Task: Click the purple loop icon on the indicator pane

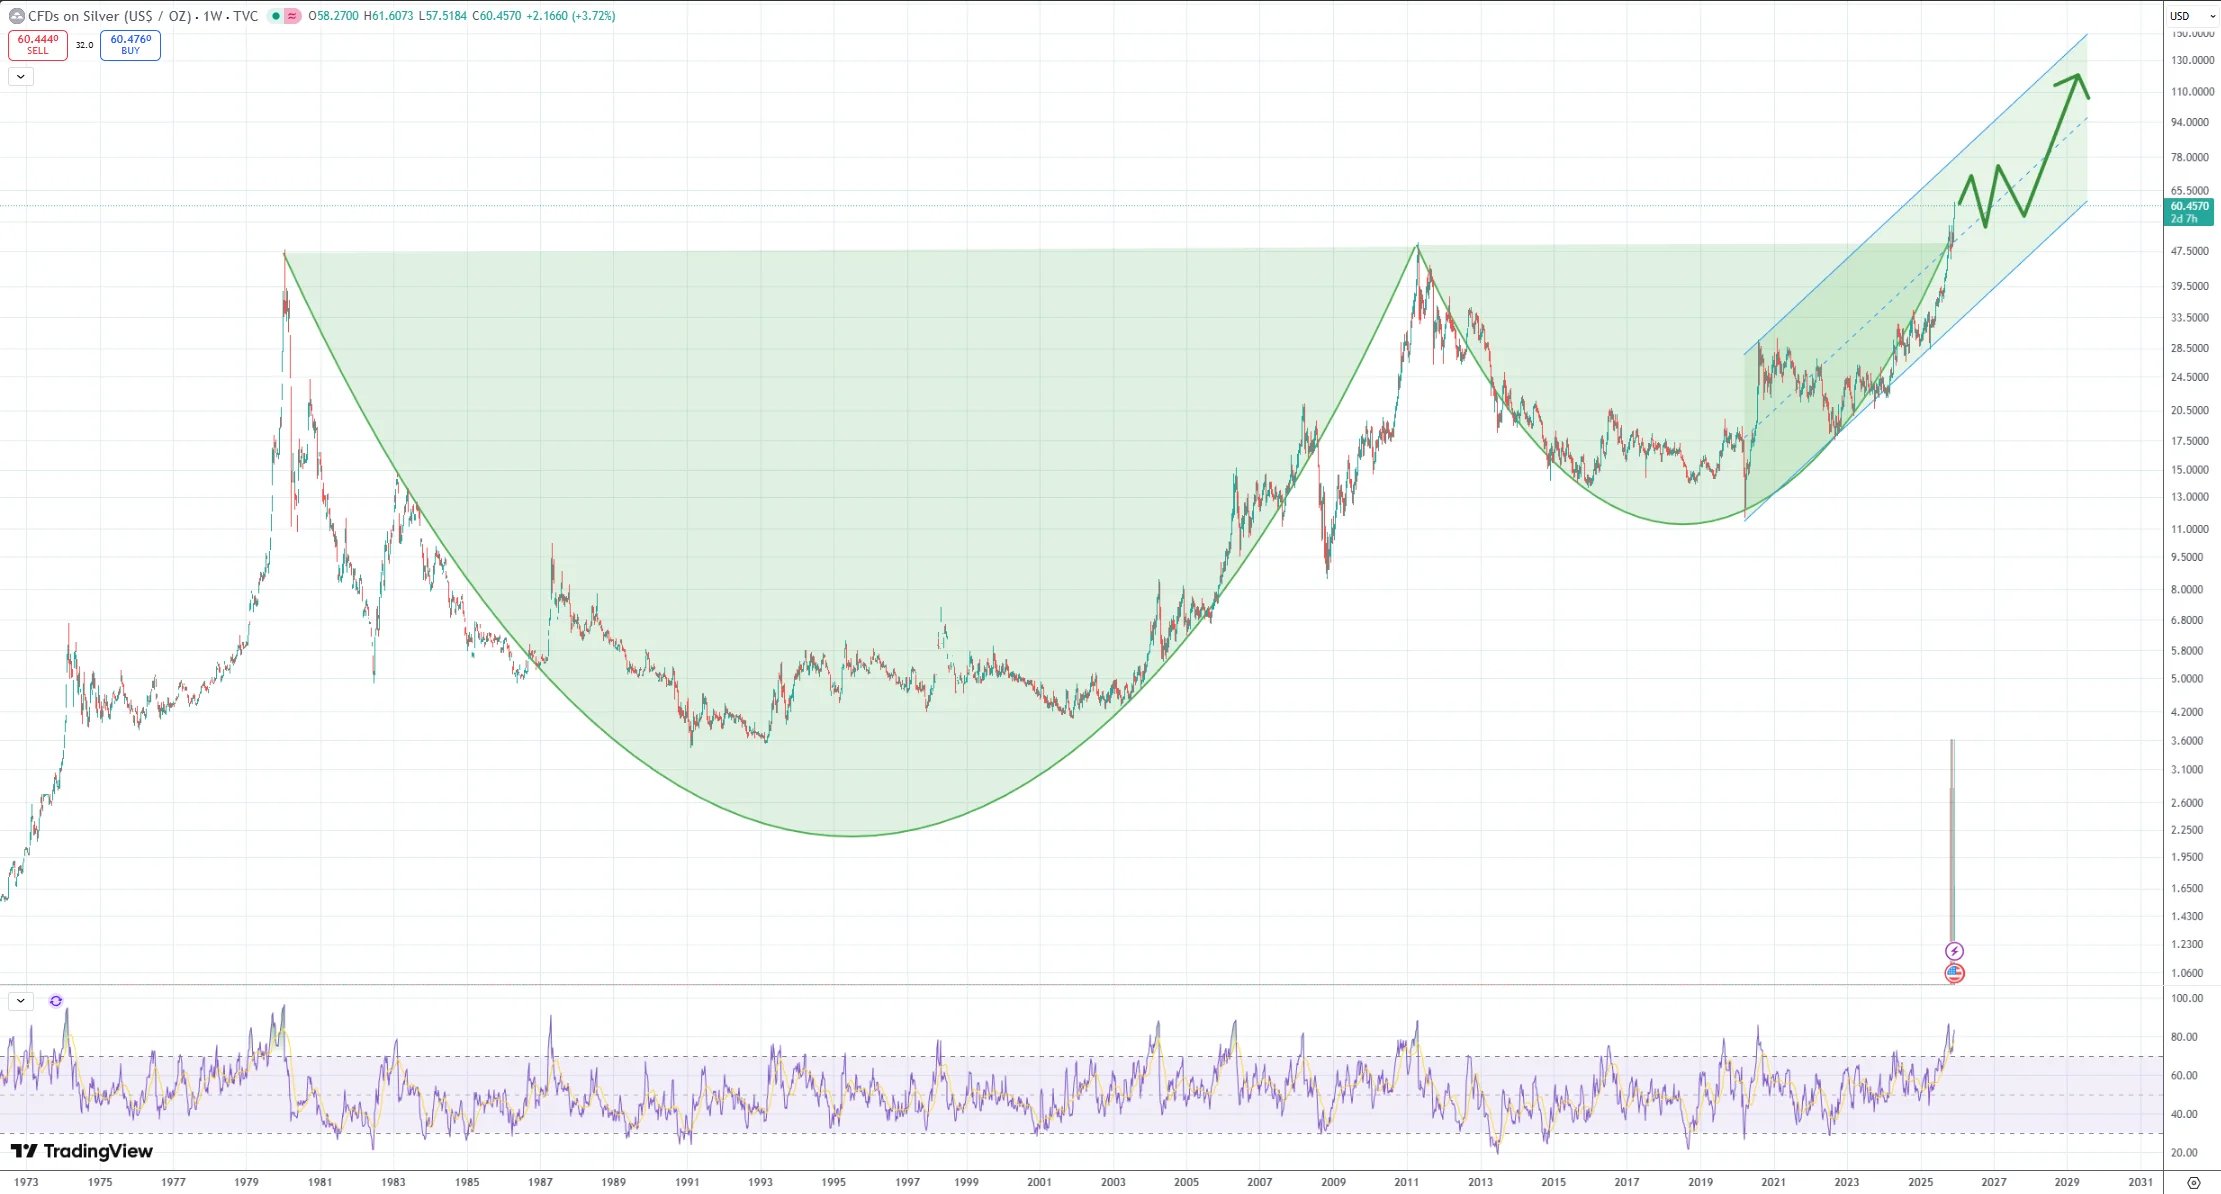Action: (56, 1001)
